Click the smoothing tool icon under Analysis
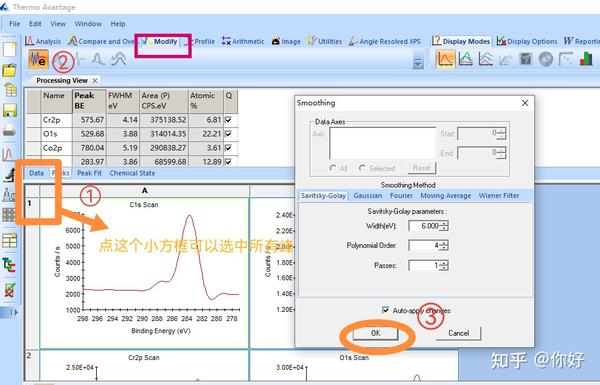 point(38,60)
